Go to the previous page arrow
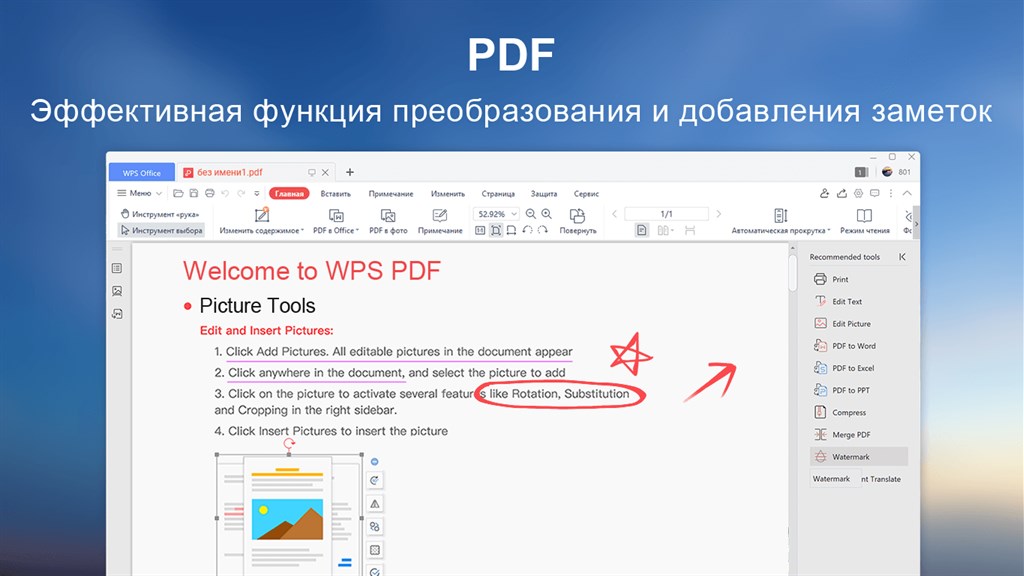 pyautogui.click(x=615, y=214)
